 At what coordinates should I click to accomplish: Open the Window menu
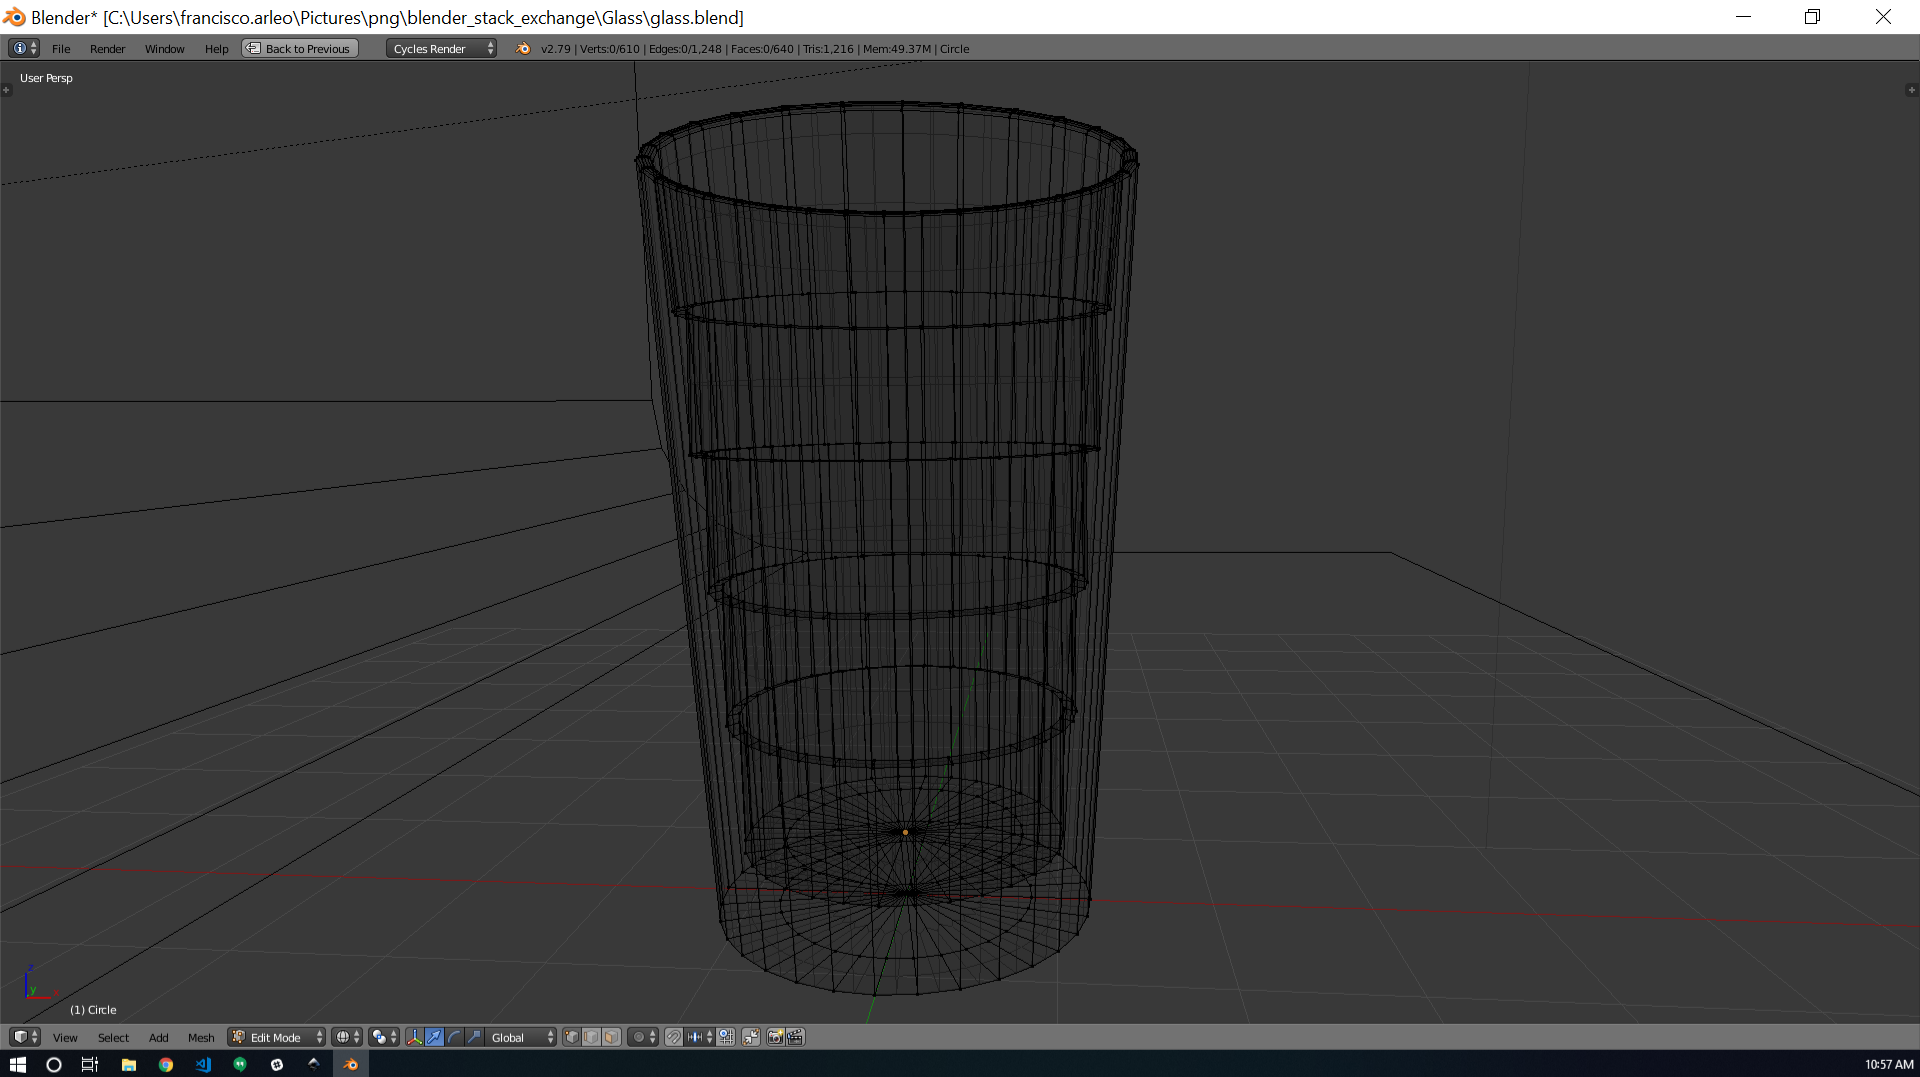coord(164,49)
